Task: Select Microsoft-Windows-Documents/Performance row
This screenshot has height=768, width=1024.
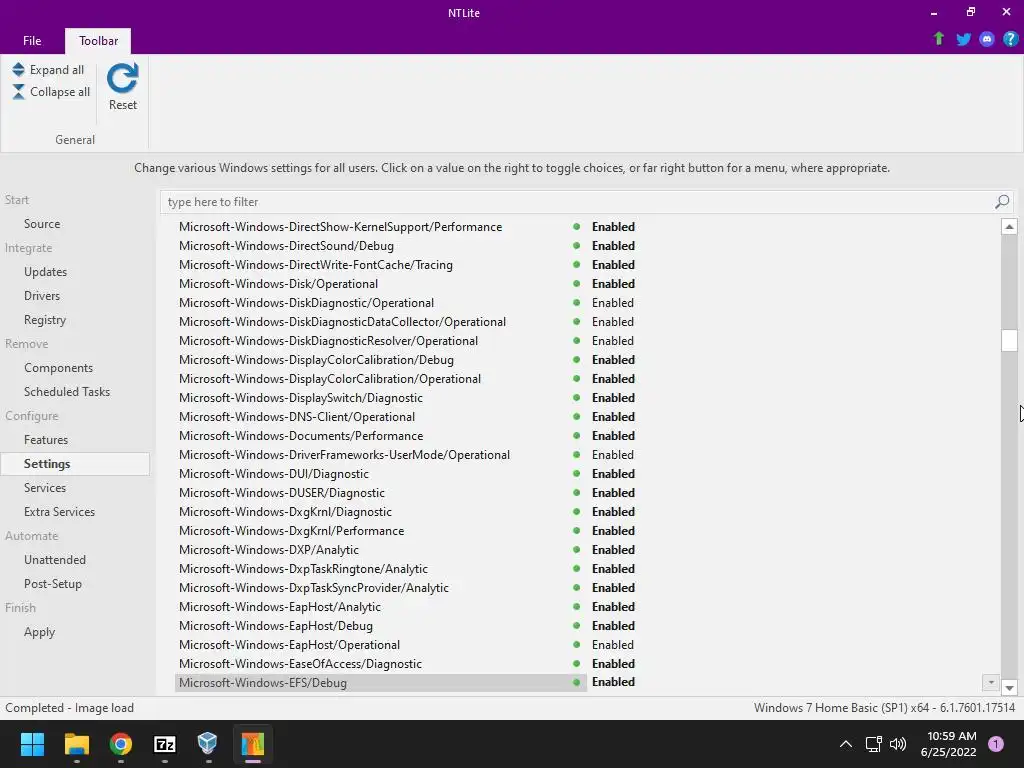Action: [301, 436]
